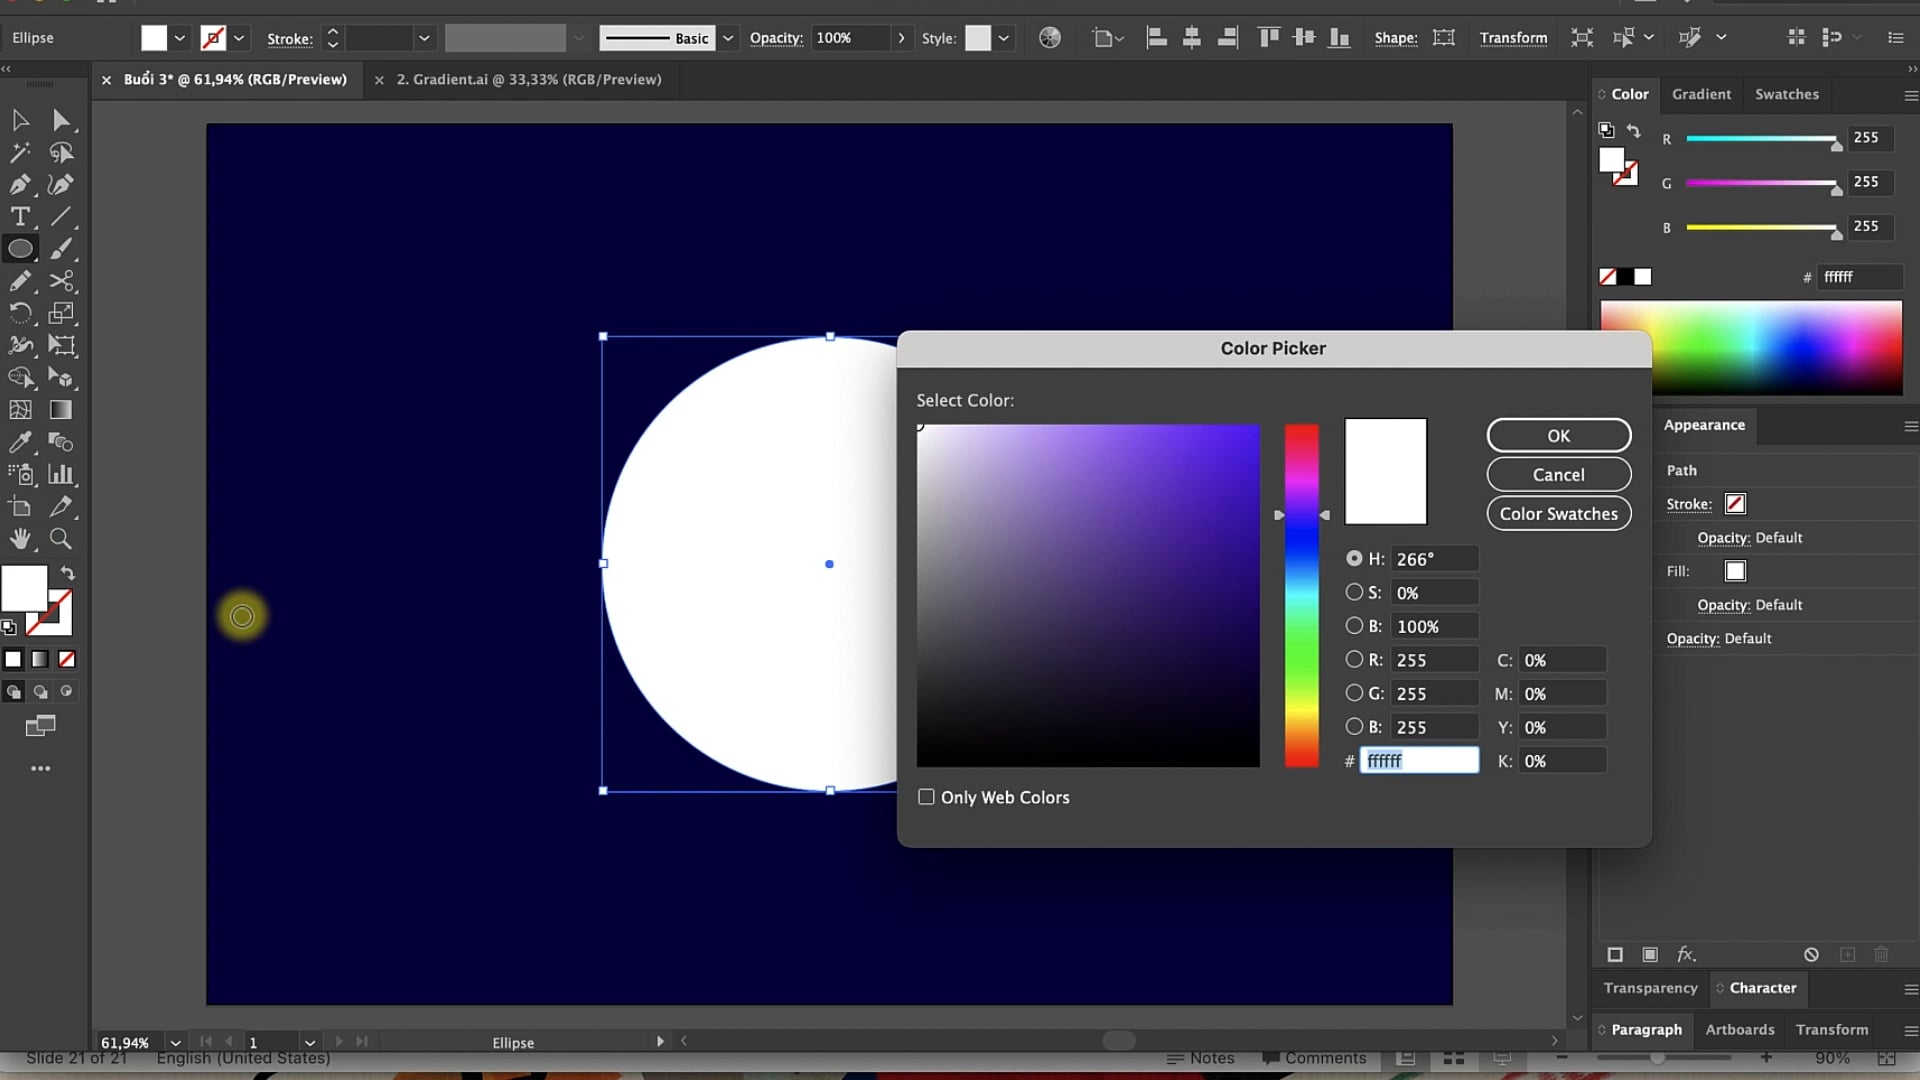Image resolution: width=1920 pixels, height=1080 pixels.
Task: Select the G green radio button
Action: point(1354,692)
